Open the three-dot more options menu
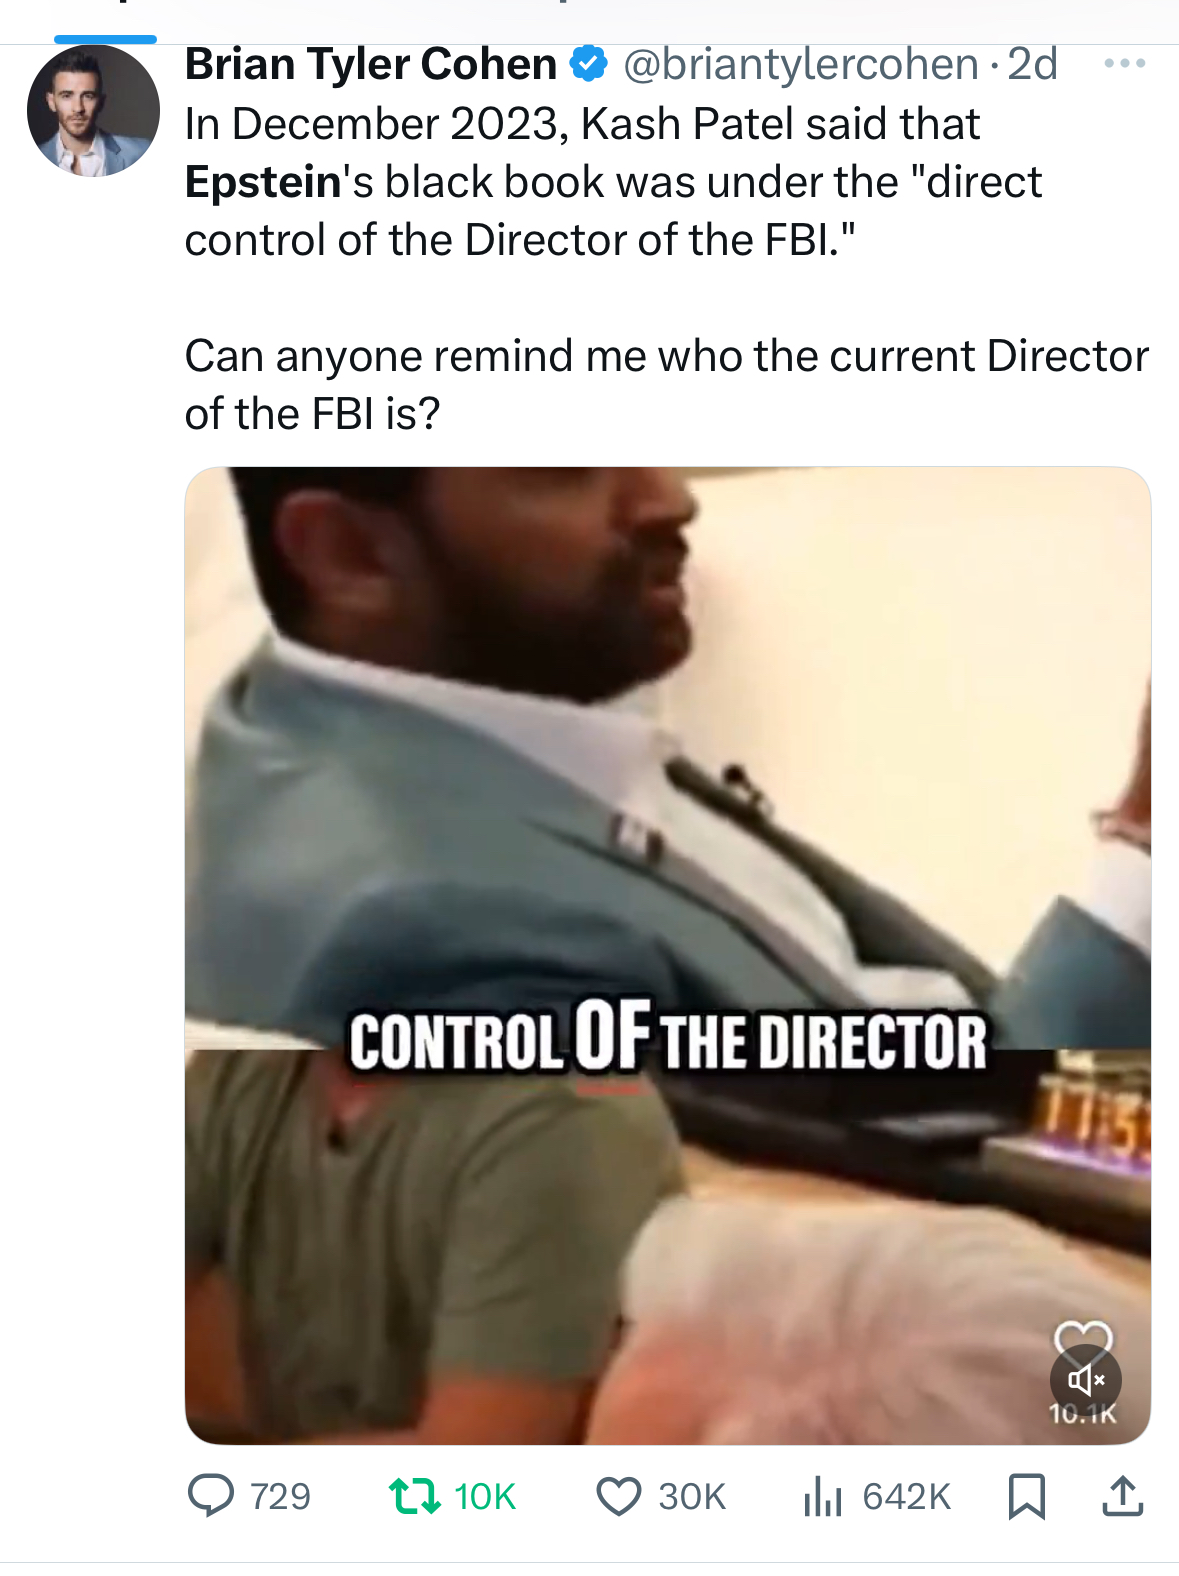Viewport: 1179px width, 1576px height. (1124, 64)
